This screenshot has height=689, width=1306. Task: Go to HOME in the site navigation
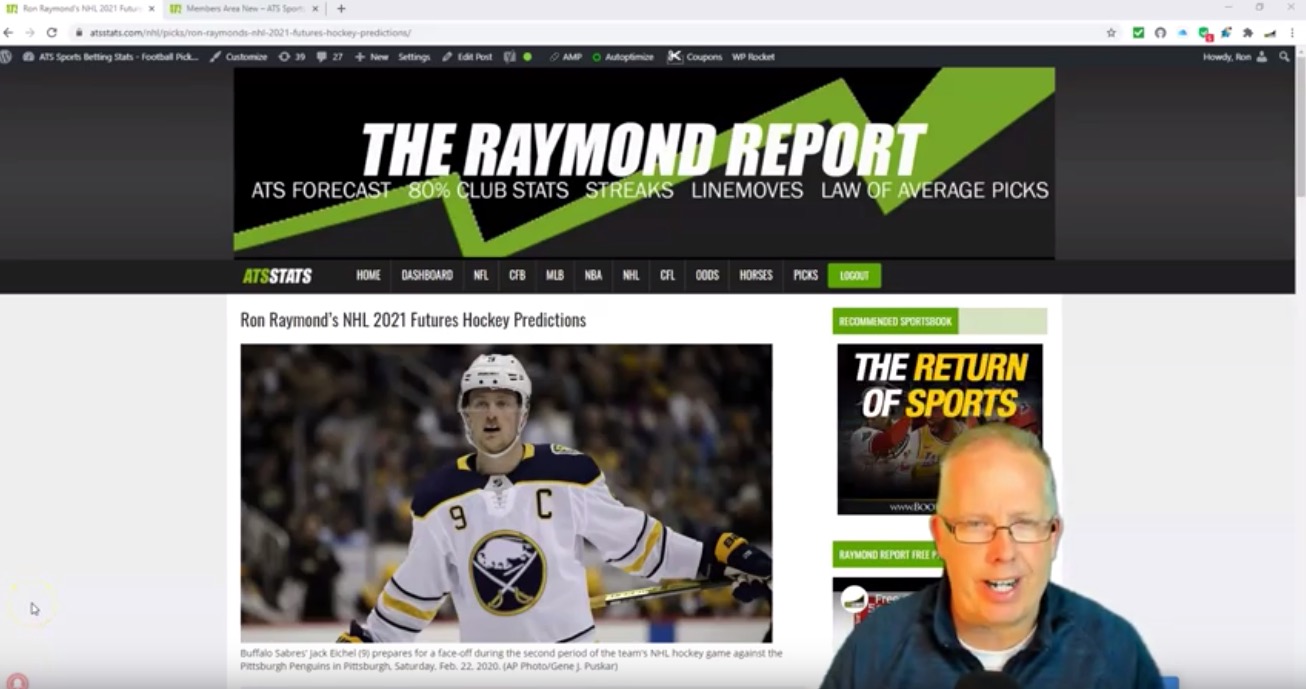(x=369, y=275)
